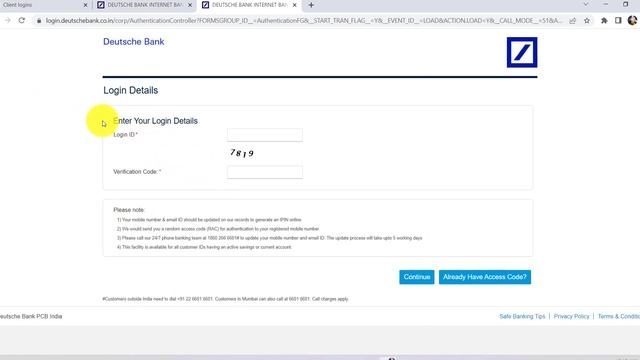Focus the browser address bar URL
Screen dimensions: 640x360
click(x=304, y=20)
